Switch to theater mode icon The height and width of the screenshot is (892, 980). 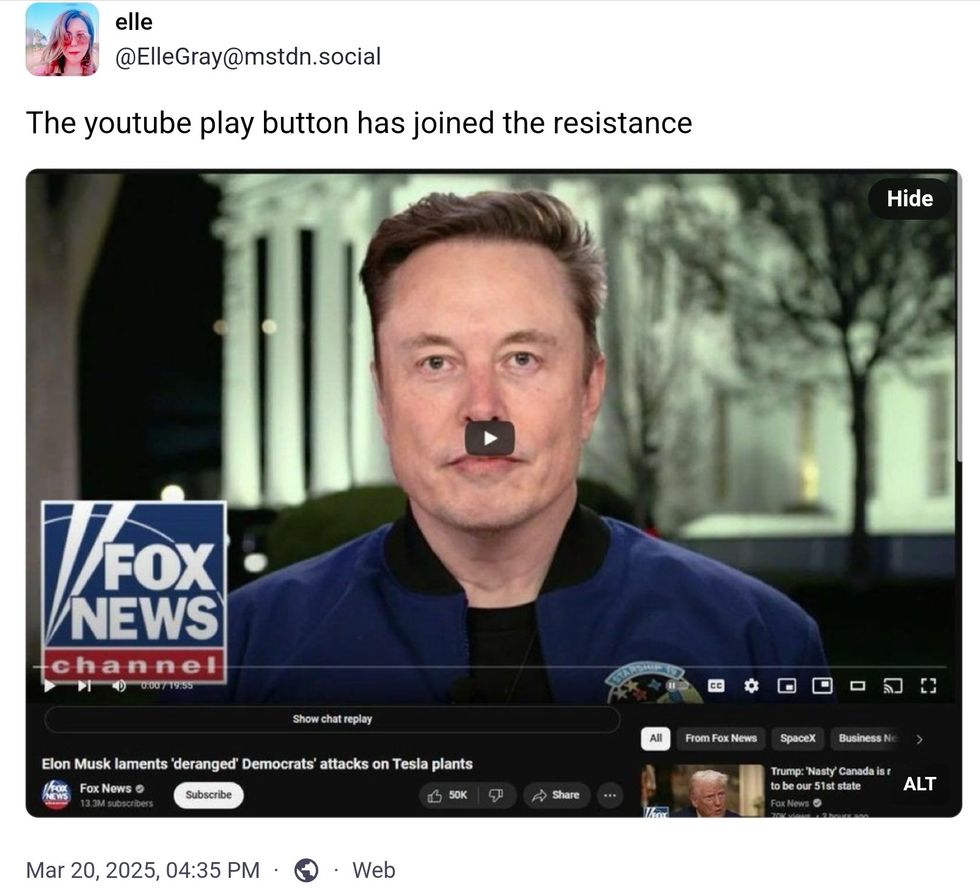(858, 686)
